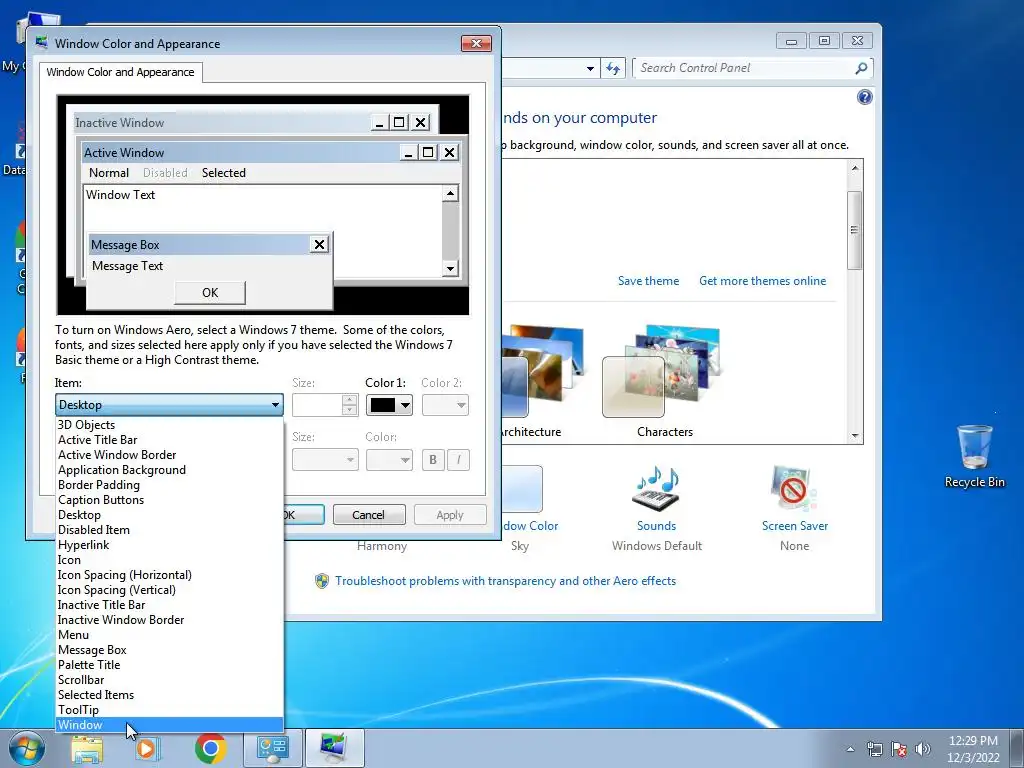Click the Sounds link text

click(656, 526)
